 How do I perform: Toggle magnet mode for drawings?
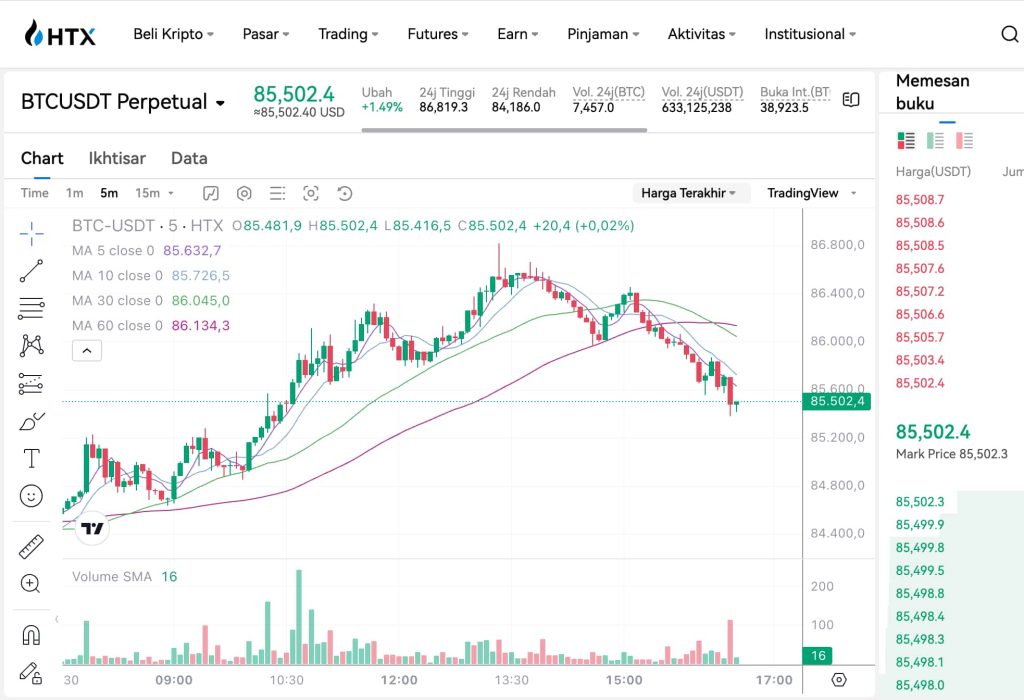tap(31, 634)
